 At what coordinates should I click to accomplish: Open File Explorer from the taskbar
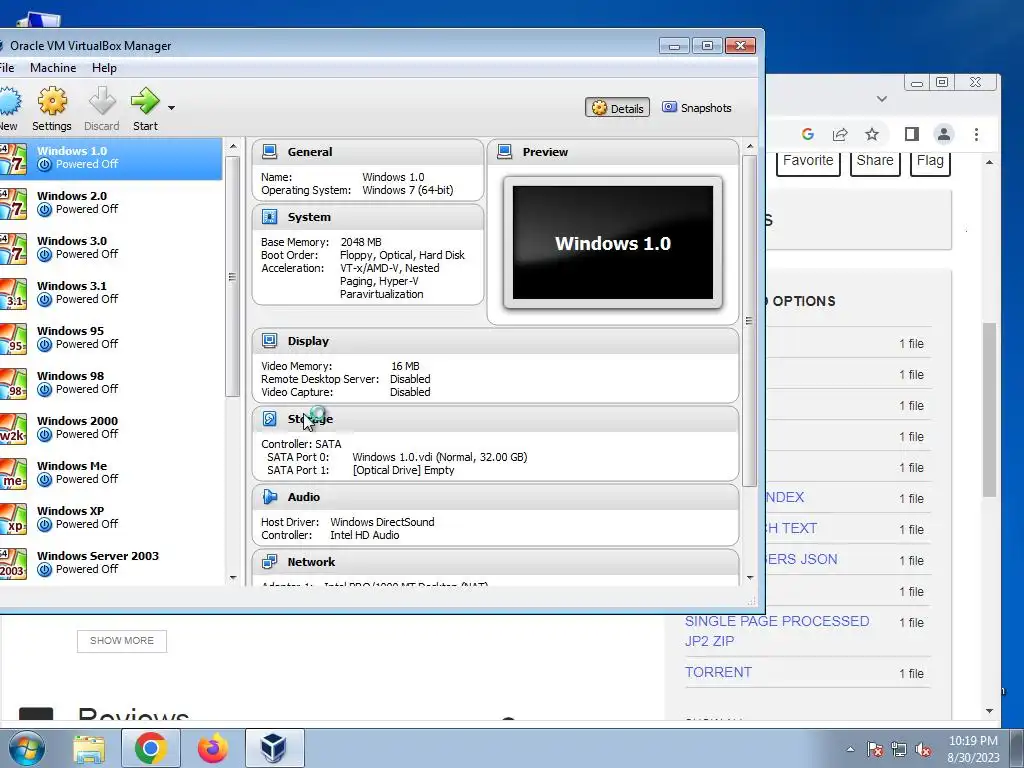click(x=89, y=749)
